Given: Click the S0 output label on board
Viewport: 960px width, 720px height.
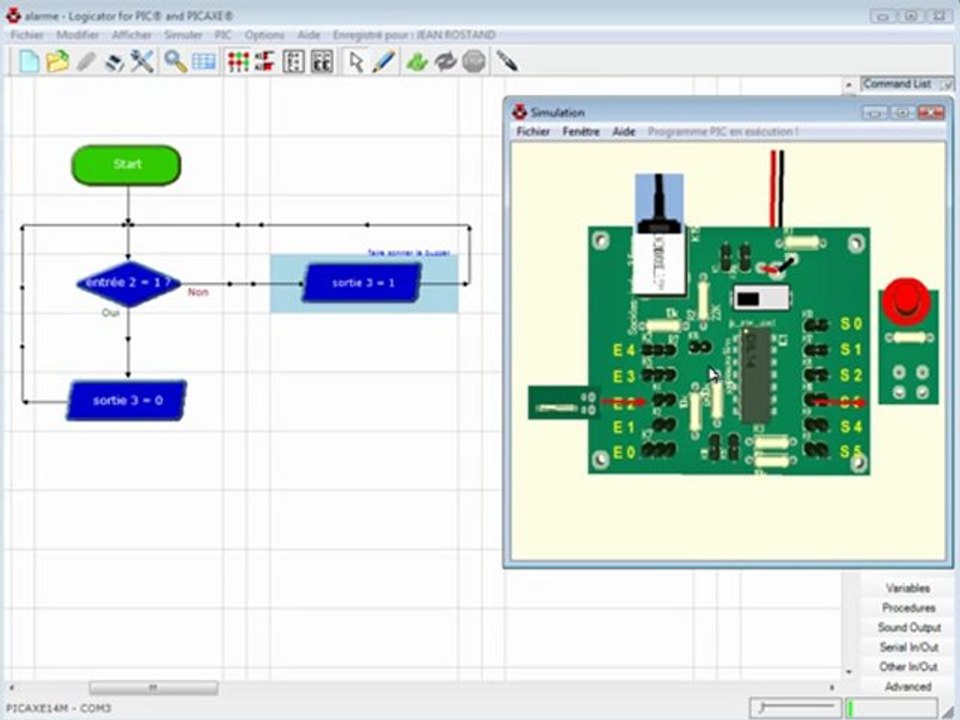Looking at the screenshot, I should point(851,324).
